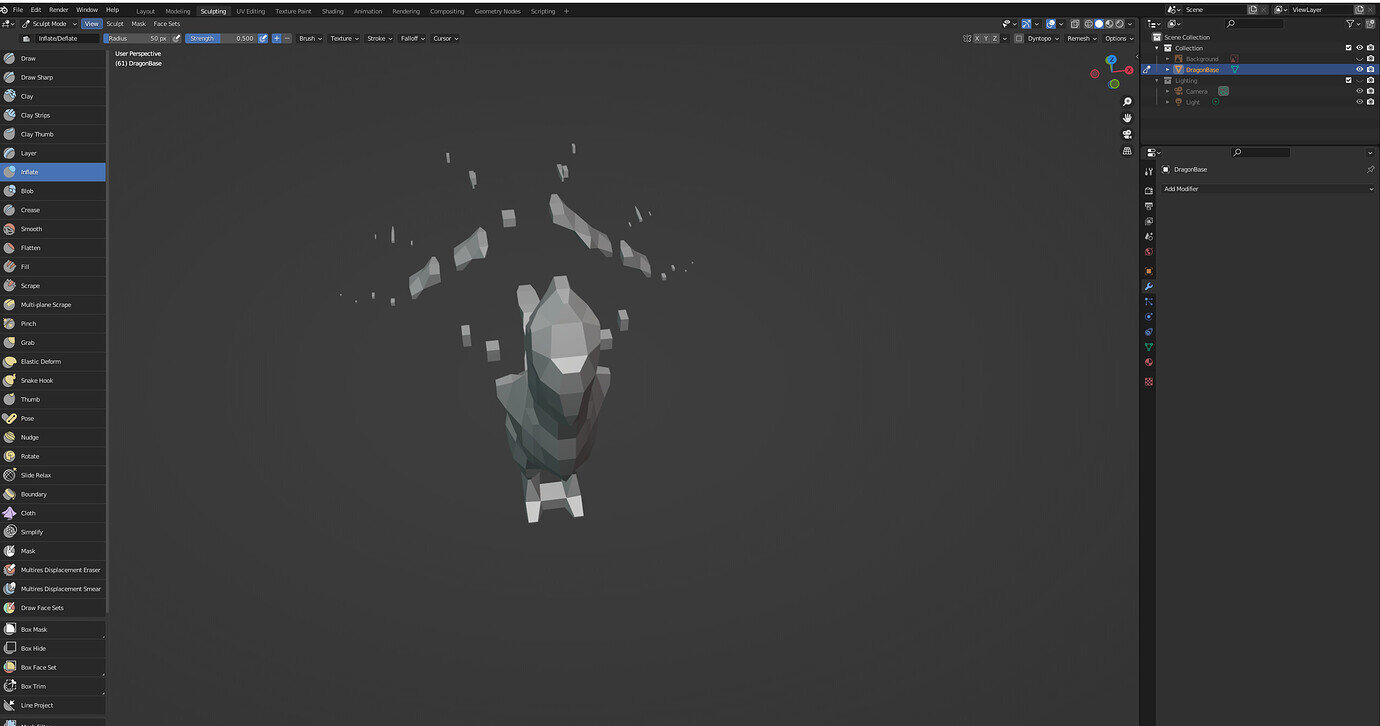Open the Falloff dropdown

412,38
